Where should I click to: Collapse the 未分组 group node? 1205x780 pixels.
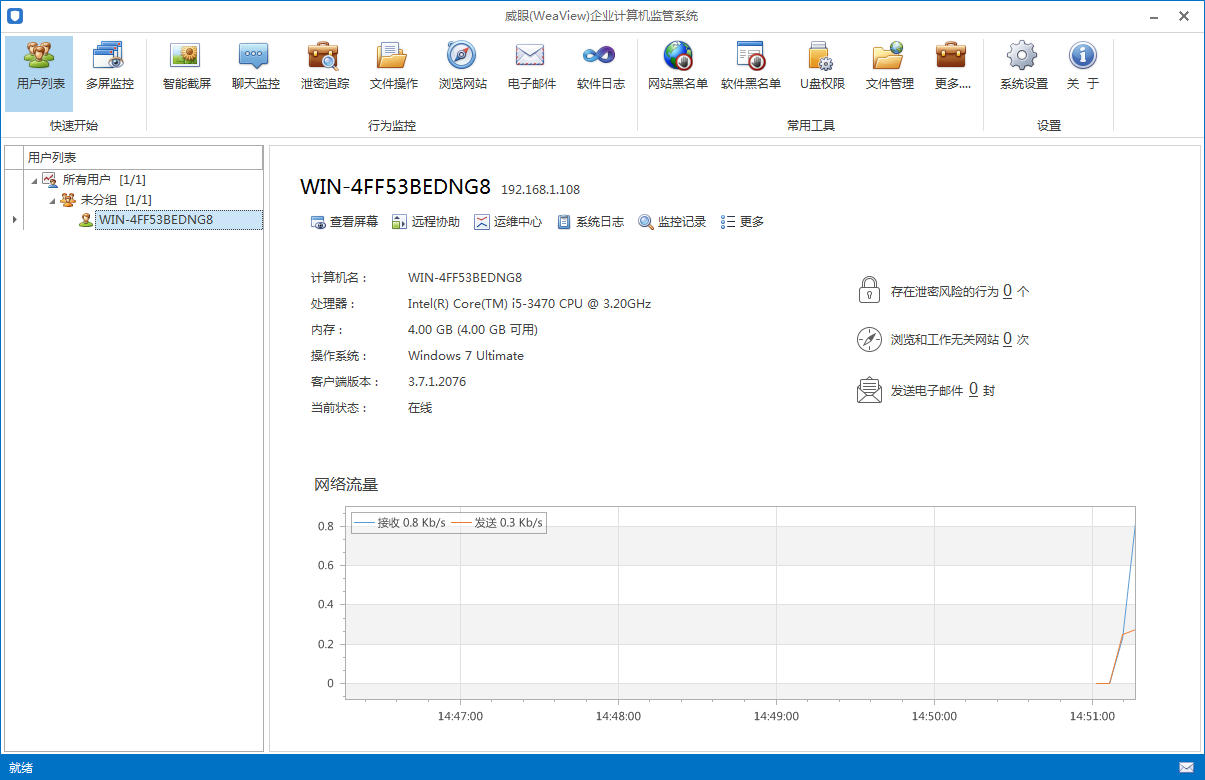52,200
